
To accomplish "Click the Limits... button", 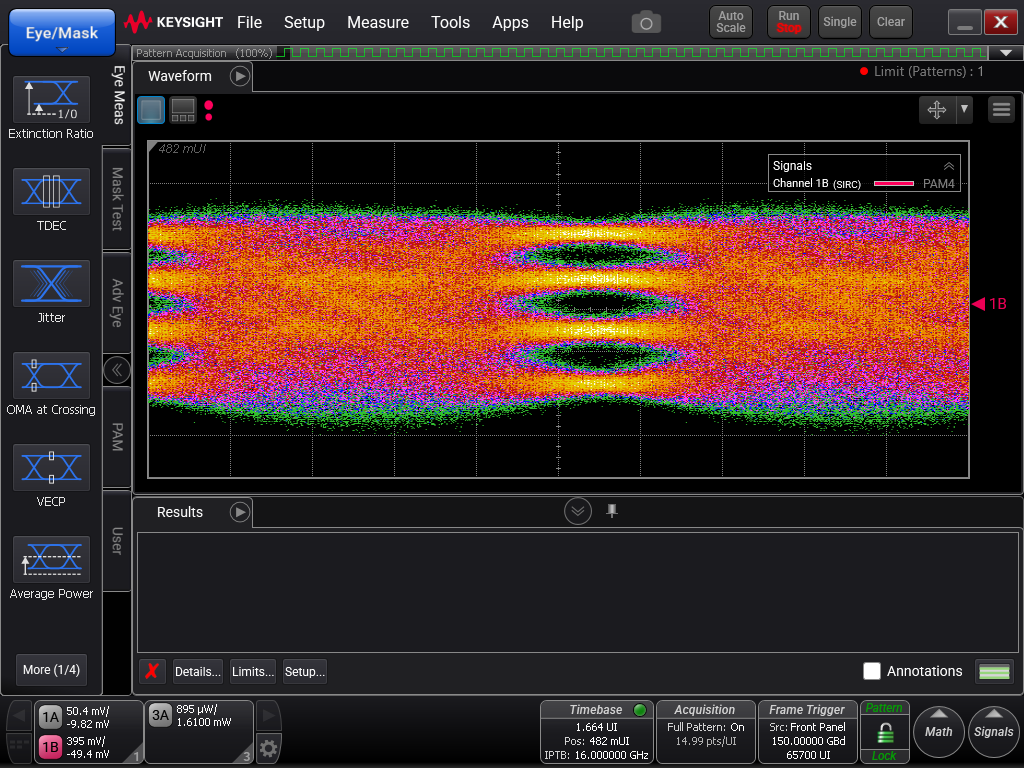I will 253,671.
